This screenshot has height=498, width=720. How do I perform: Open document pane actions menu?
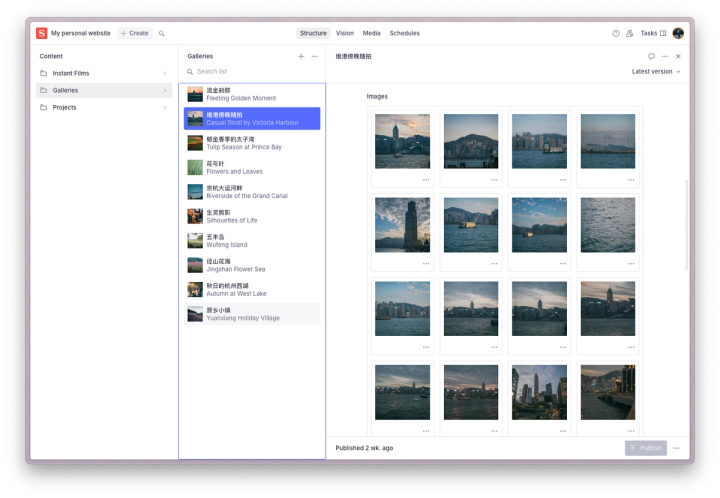[x=665, y=56]
